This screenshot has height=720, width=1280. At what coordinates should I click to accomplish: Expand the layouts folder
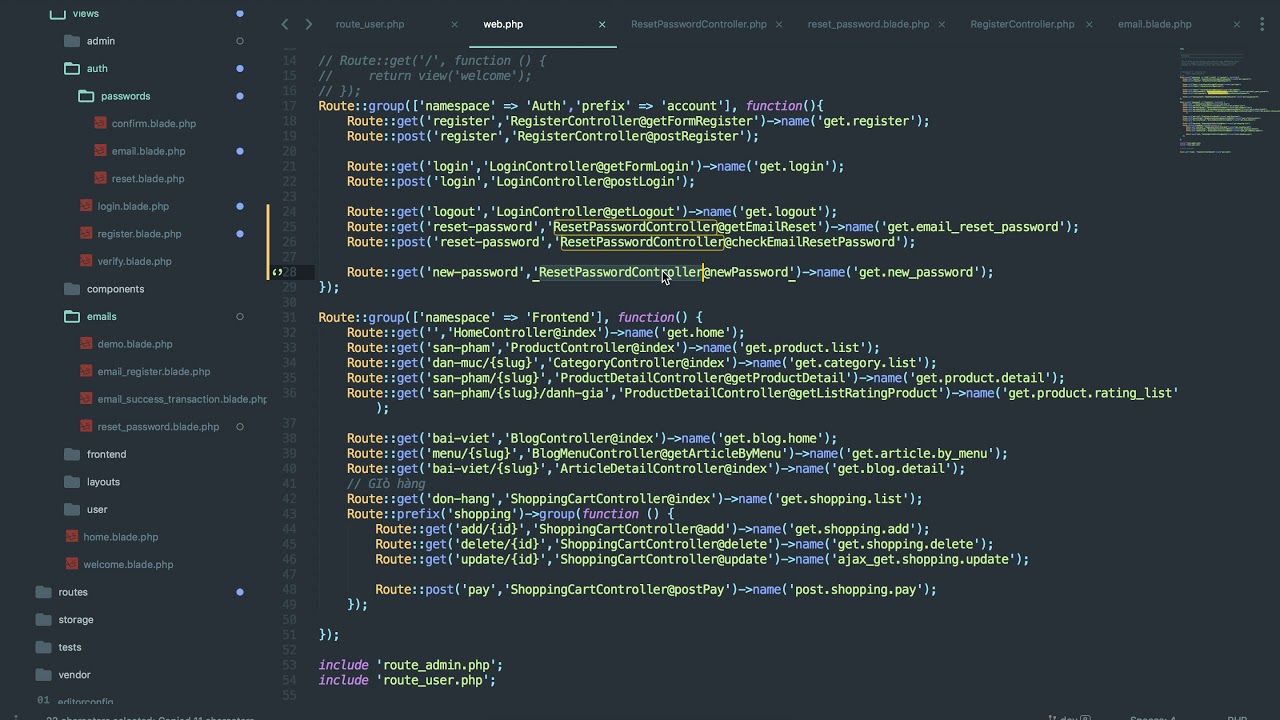pyautogui.click(x=71, y=482)
